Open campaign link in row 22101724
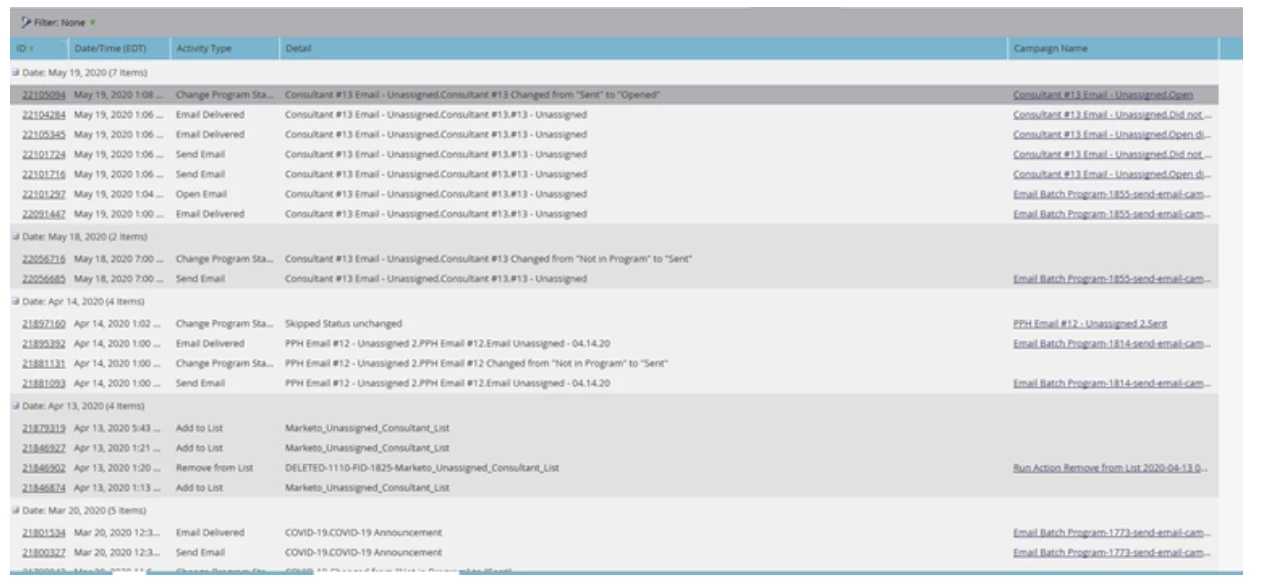This screenshot has height=588, width=1284. (x=1111, y=155)
